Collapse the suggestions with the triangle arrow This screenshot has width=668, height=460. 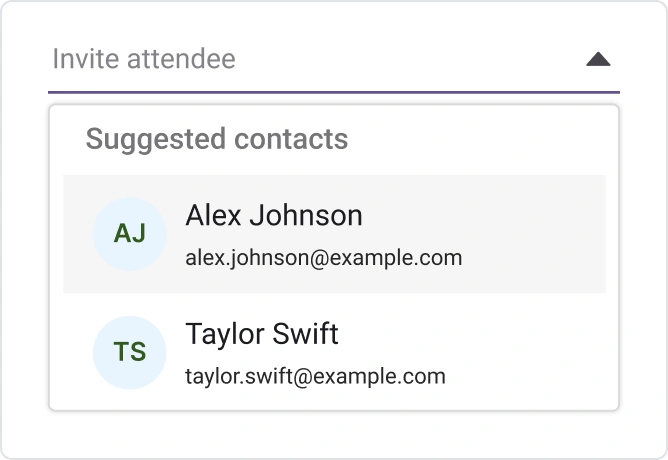[x=598, y=59]
